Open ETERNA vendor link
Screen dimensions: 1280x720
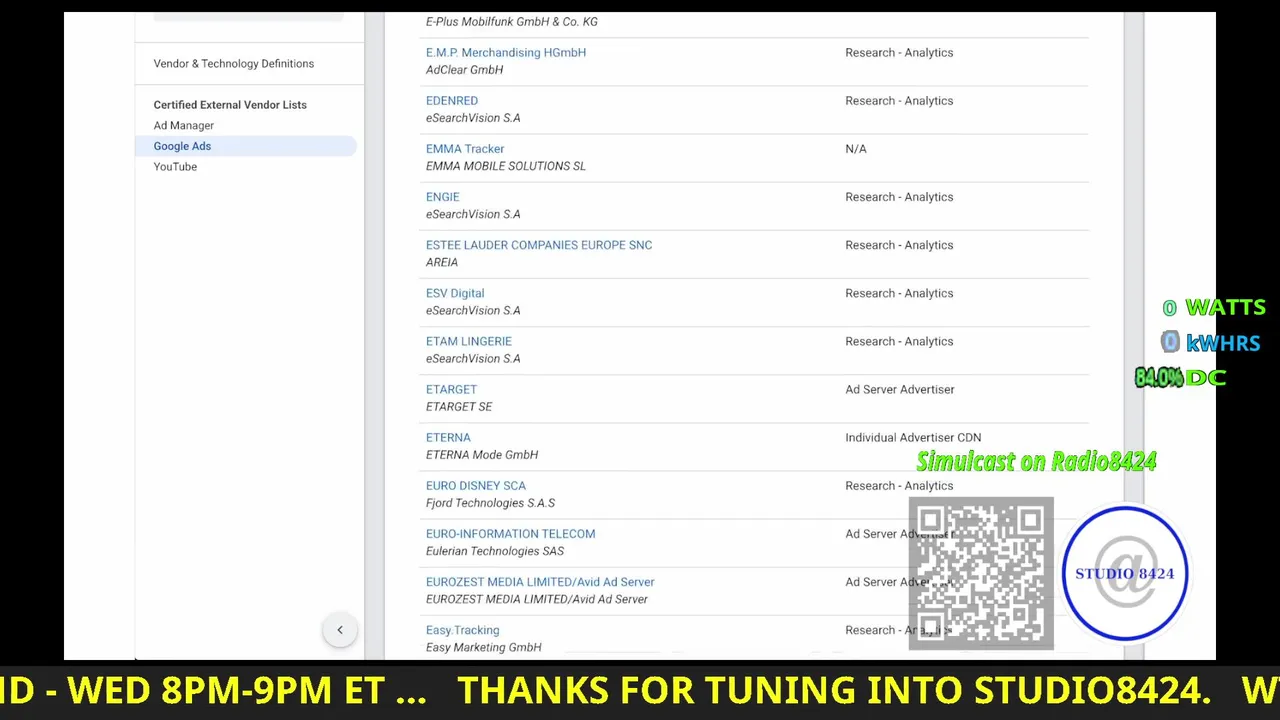pos(448,437)
